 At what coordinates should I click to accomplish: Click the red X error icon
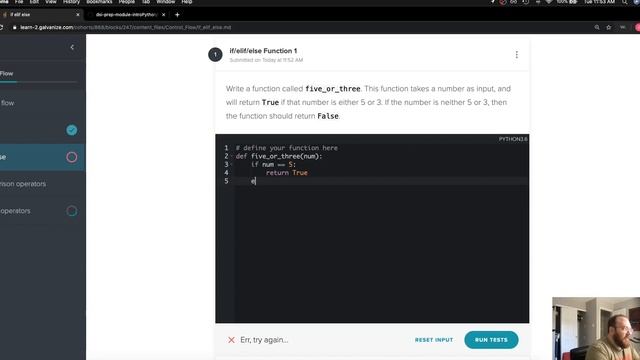point(231,340)
